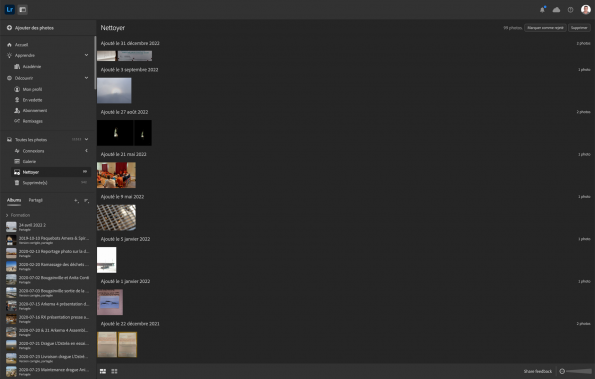595x379 pixels.
Task: Switch to square grid view icon
Action: pos(114,371)
